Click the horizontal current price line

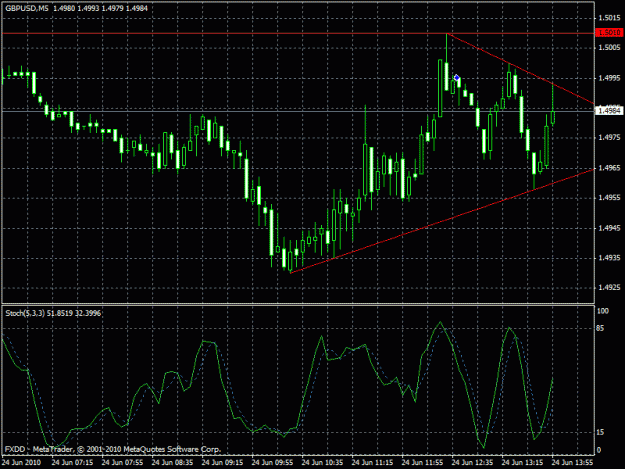[298, 111]
